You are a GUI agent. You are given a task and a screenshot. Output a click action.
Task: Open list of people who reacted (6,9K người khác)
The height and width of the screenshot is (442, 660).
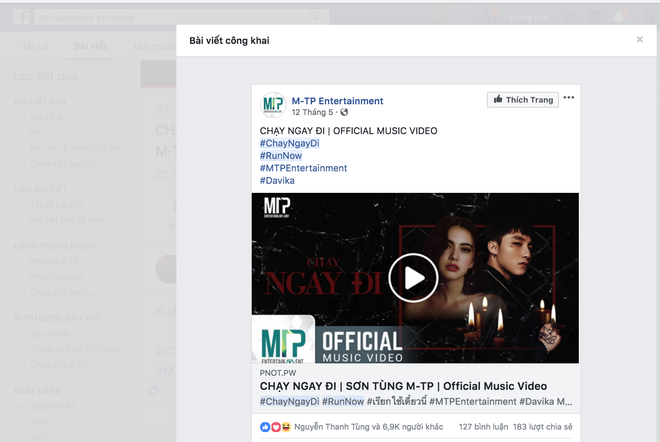click(x=369, y=427)
